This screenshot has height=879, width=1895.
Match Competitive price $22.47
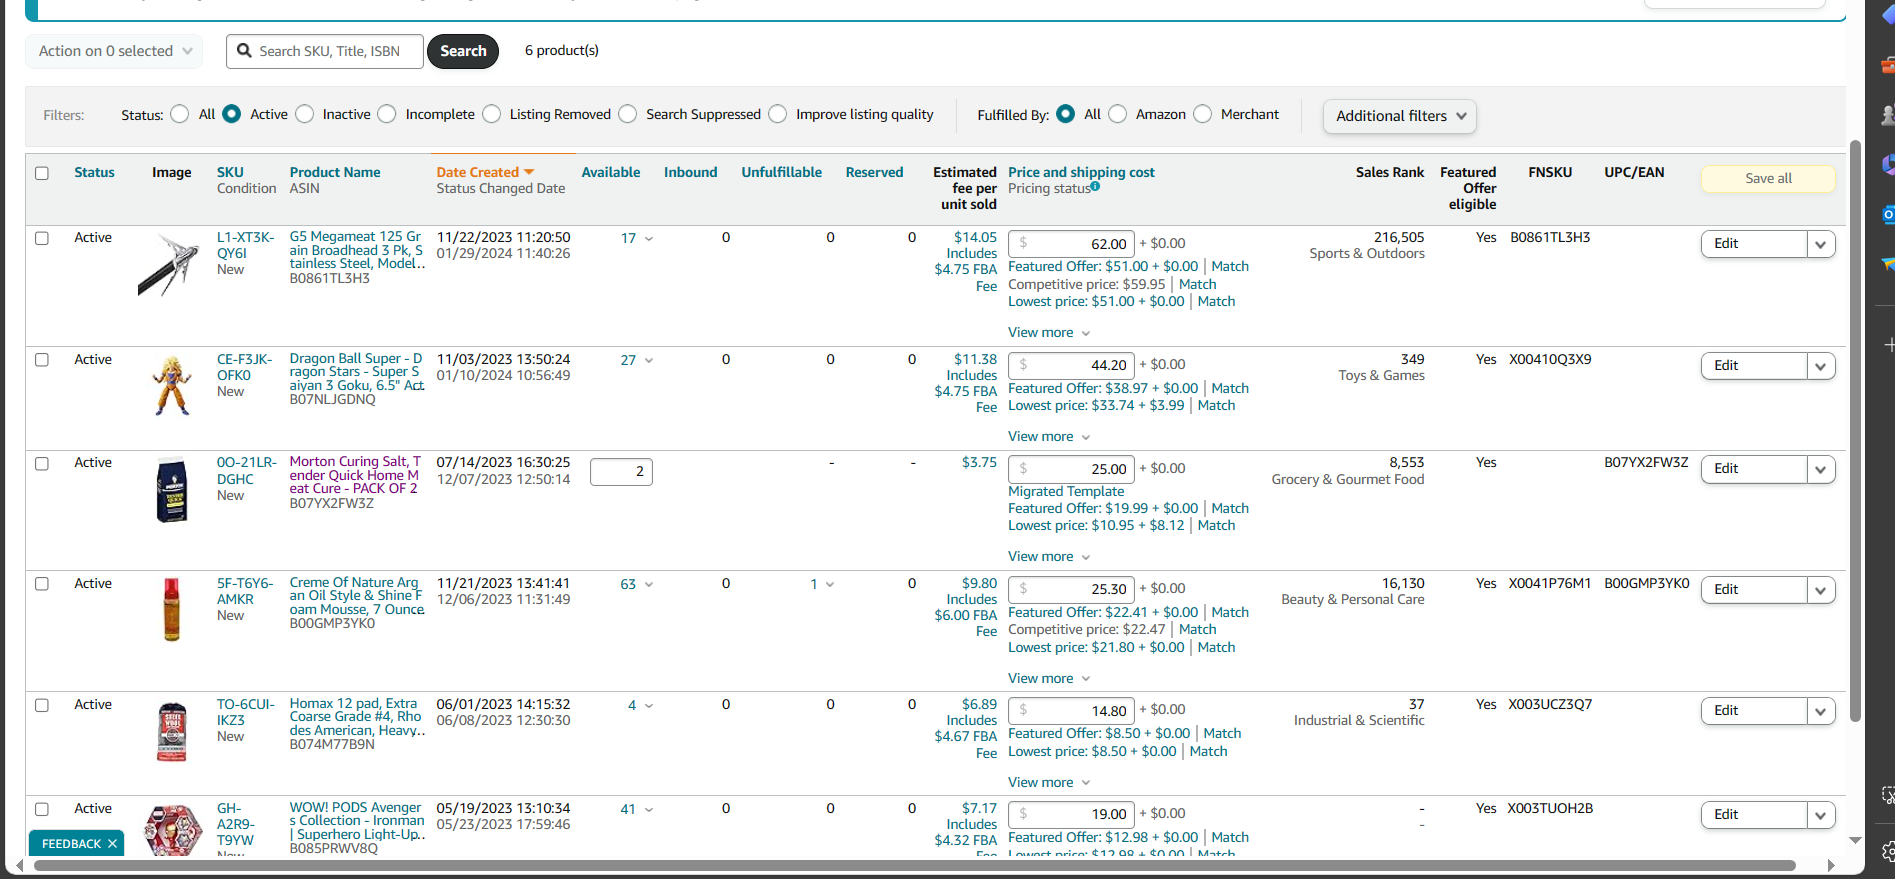(1197, 630)
